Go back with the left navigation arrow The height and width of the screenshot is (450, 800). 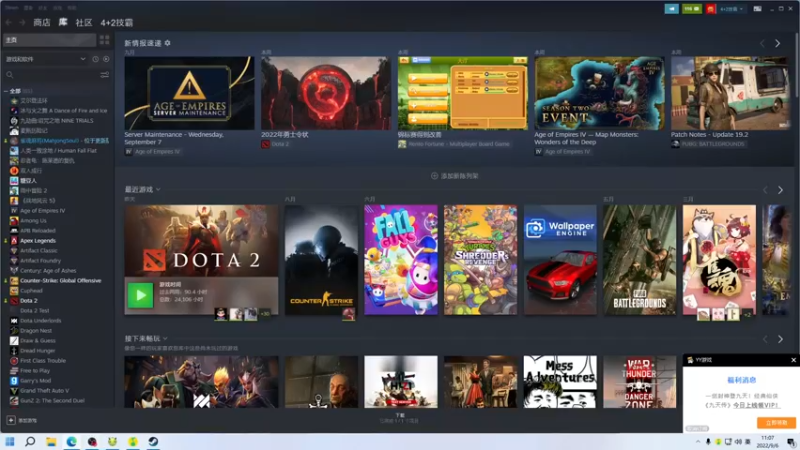click(x=9, y=22)
